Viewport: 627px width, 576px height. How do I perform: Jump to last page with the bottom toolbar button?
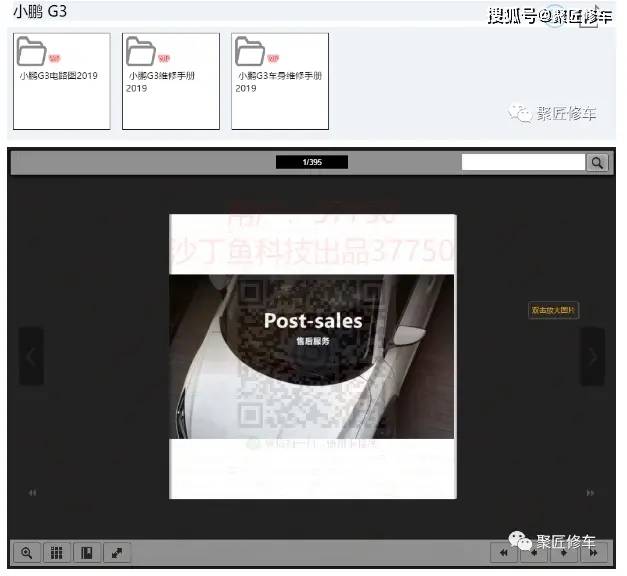click(594, 553)
